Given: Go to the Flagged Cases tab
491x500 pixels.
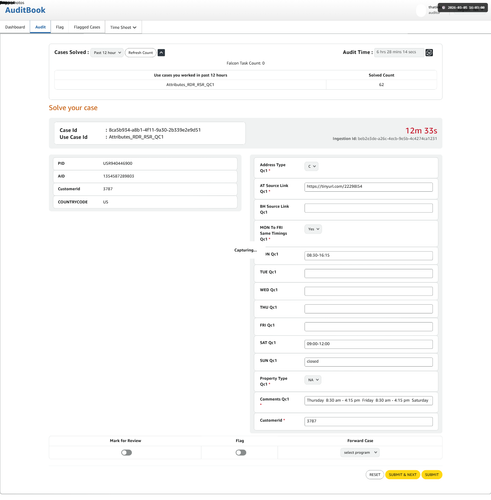Looking at the screenshot, I should (x=87, y=27).
